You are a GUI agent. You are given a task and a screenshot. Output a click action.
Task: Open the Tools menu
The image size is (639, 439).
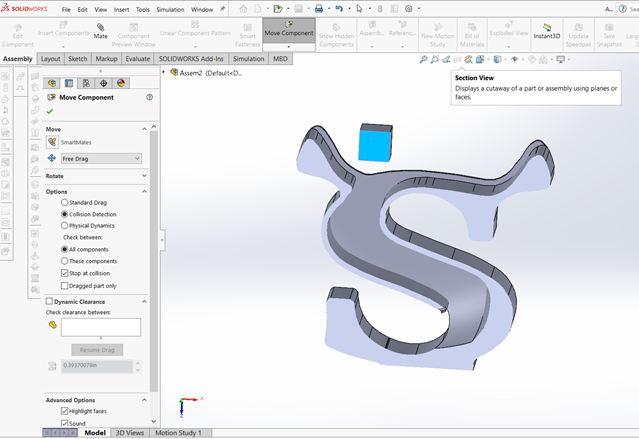click(x=143, y=9)
